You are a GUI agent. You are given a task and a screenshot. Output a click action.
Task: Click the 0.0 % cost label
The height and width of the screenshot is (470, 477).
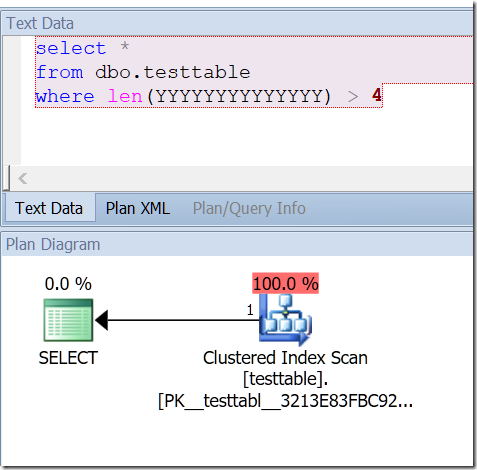pos(68,284)
